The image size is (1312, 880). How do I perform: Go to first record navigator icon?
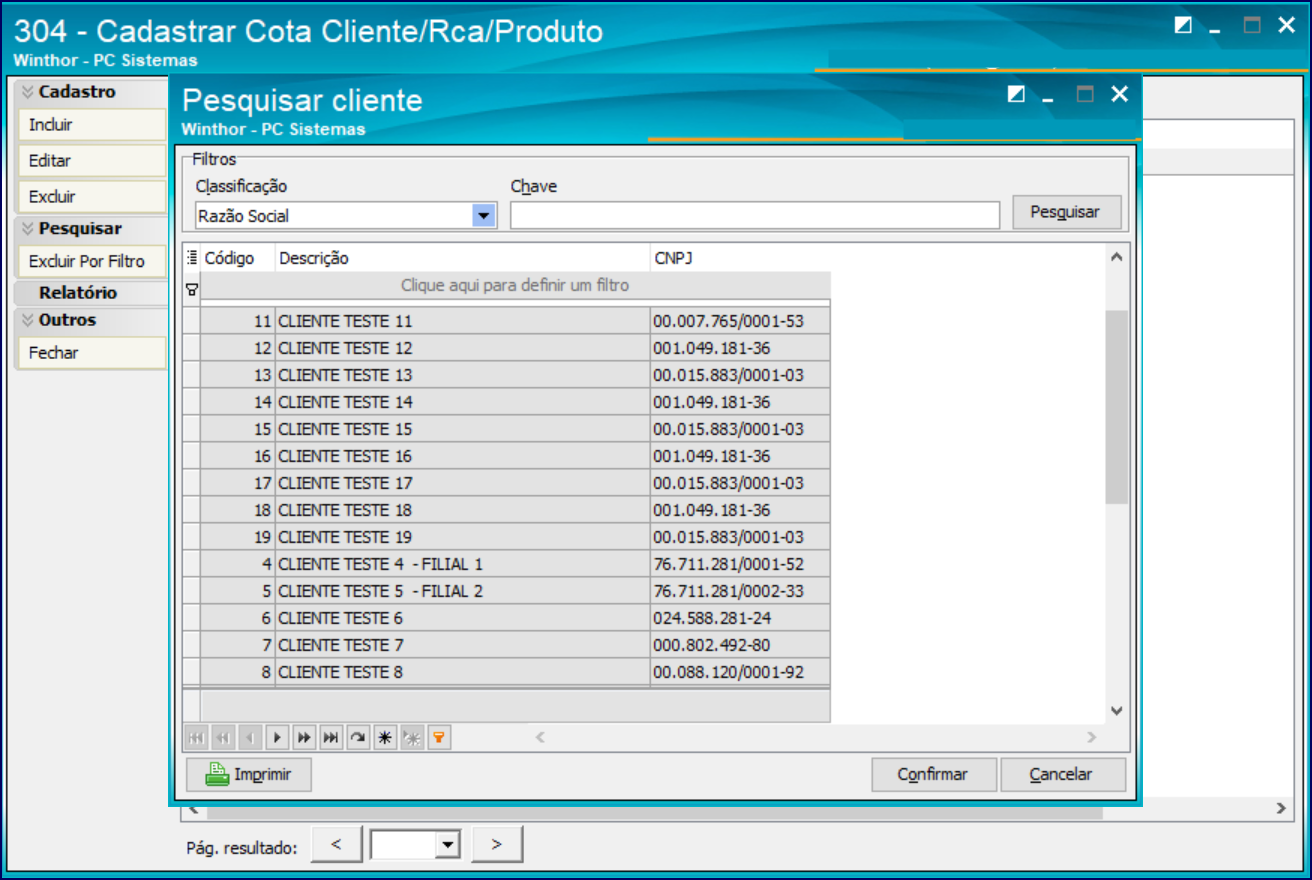click(x=196, y=738)
